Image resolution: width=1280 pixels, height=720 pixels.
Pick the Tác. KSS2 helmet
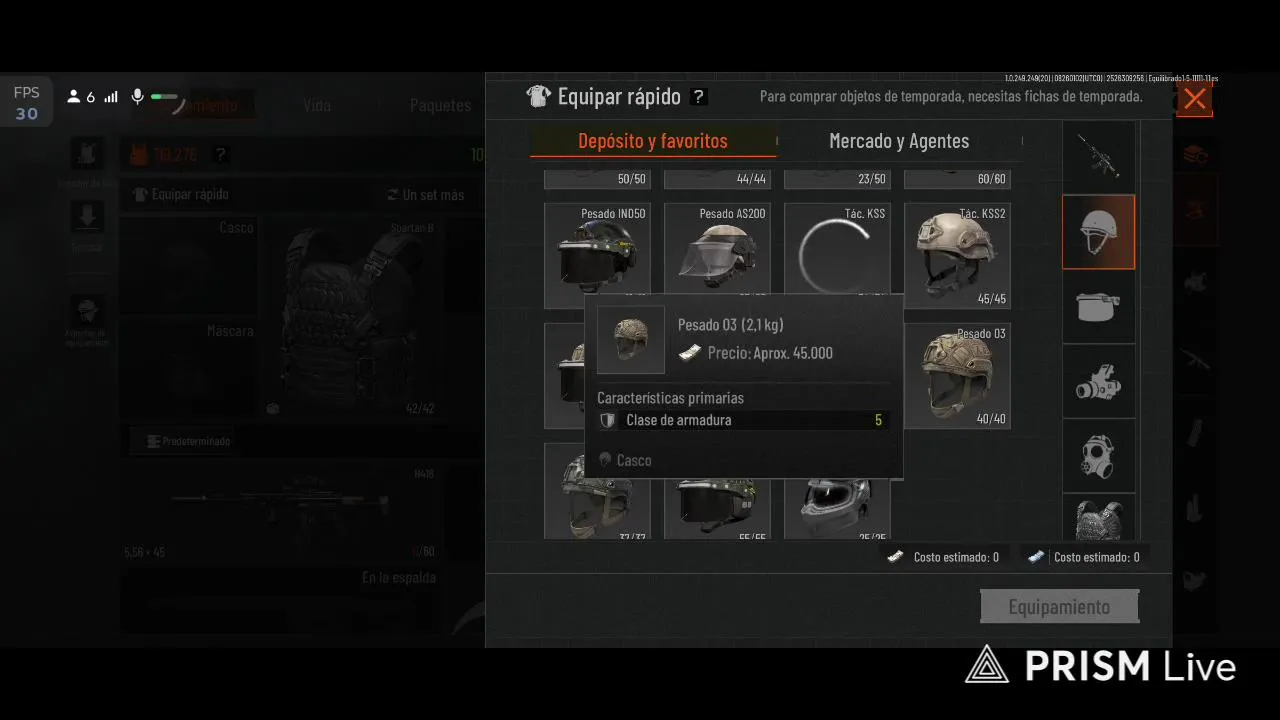(x=957, y=255)
